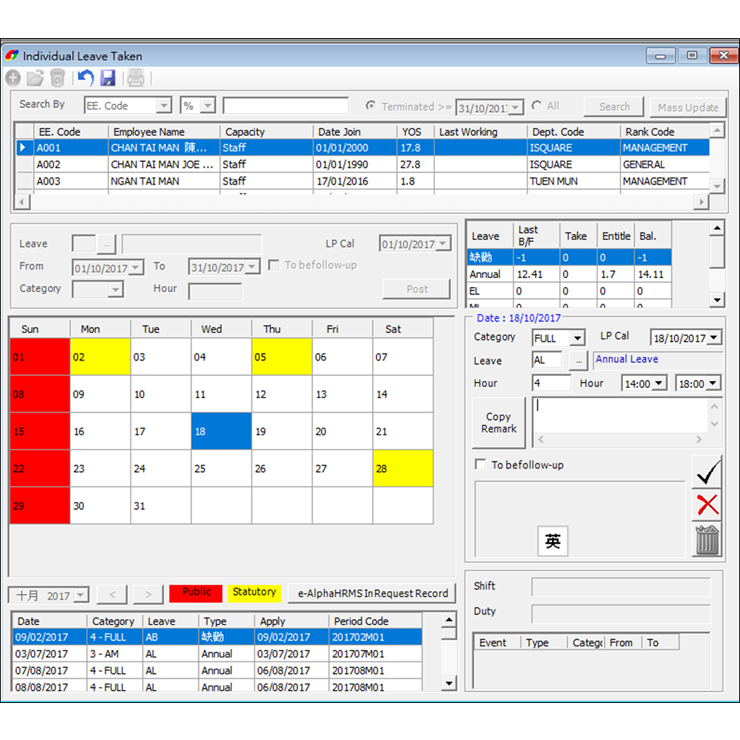This screenshot has width=740, height=740.
Task: Click the top Leave code lookup ... button
Action: (x=107, y=244)
